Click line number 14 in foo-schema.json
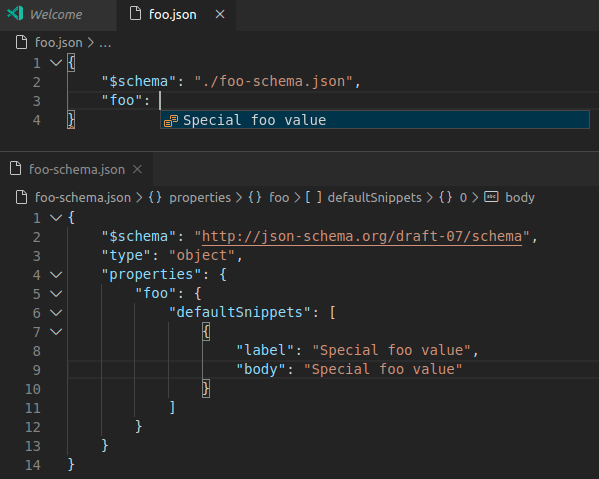599x479 pixels. 32,465
